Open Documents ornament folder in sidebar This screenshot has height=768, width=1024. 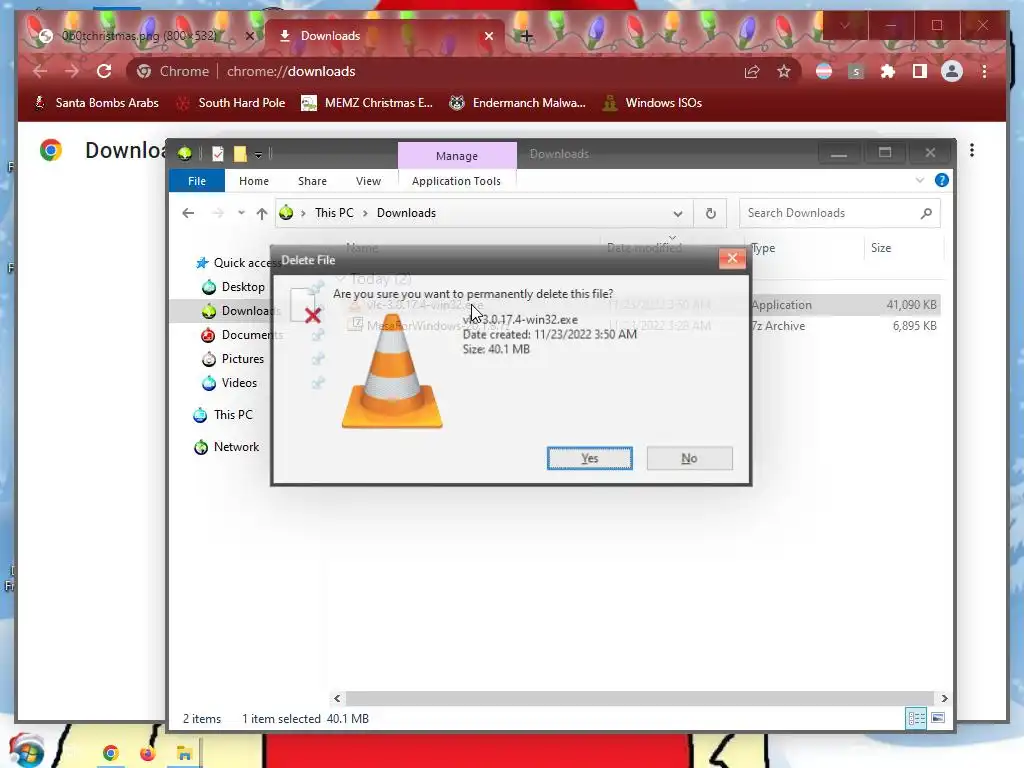[242, 334]
